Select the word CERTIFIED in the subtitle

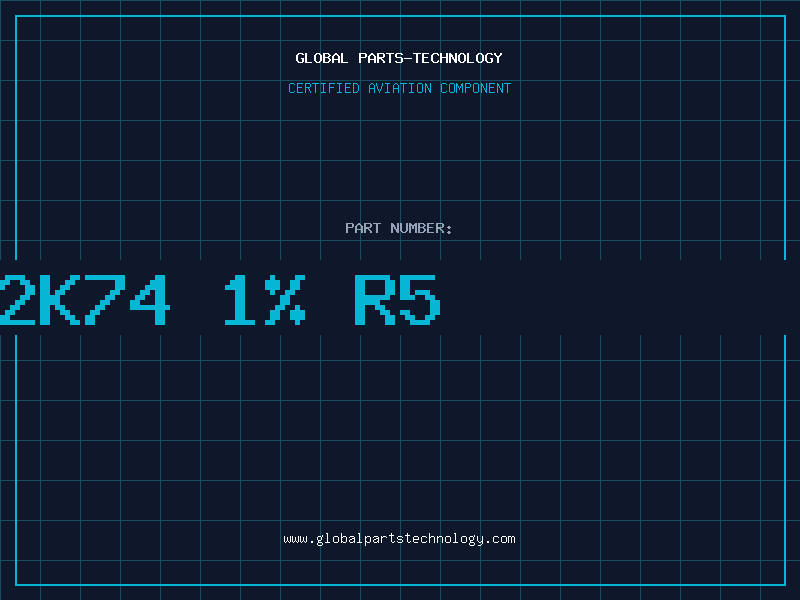click(324, 88)
